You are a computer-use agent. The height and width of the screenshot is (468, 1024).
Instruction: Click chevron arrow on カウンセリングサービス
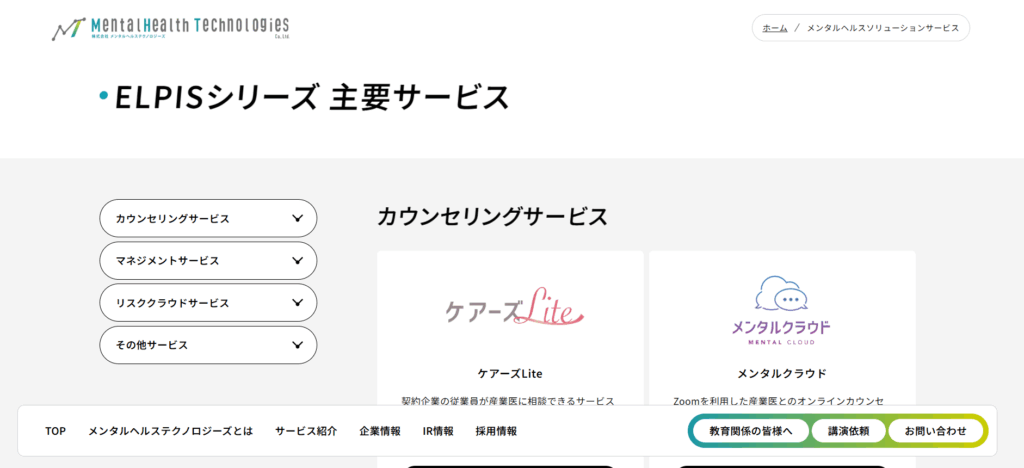point(298,219)
